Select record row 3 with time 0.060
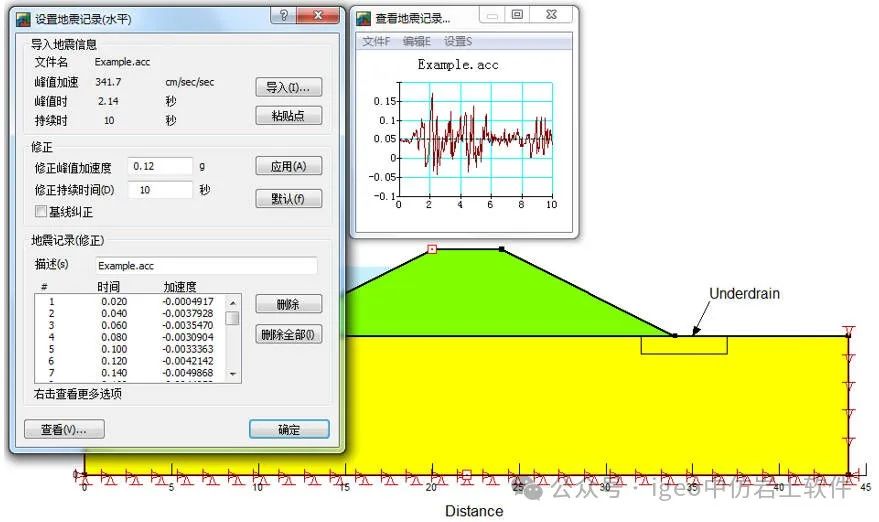Viewport: 879px width, 522px height. (x=132, y=325)
